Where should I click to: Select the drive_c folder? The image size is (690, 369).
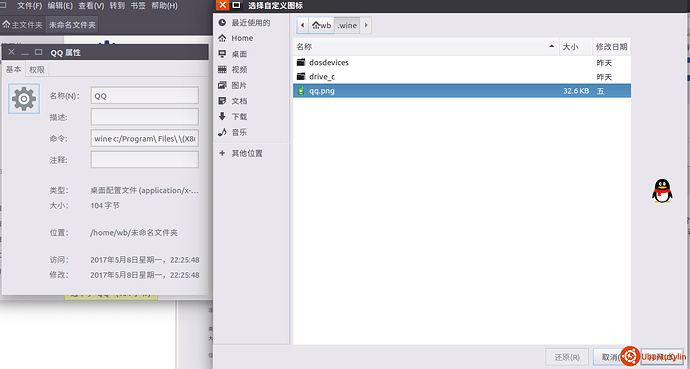tap(462, 77)
